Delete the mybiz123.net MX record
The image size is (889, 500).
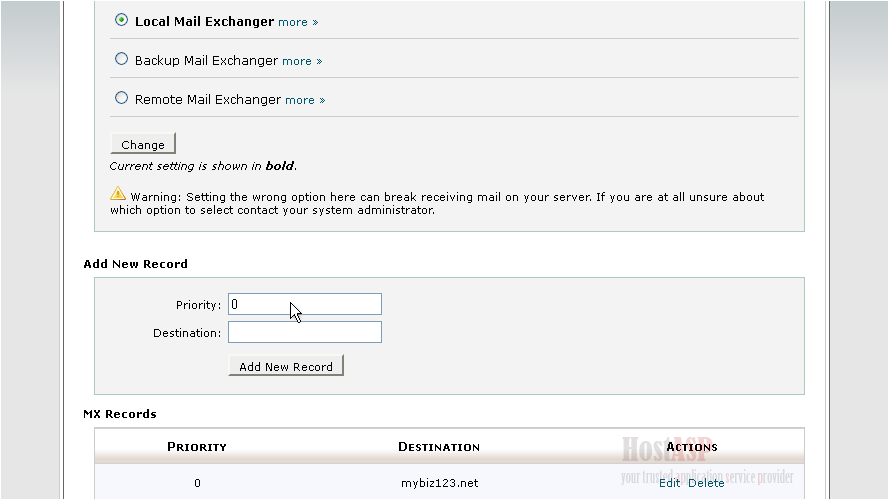point(706,483)
